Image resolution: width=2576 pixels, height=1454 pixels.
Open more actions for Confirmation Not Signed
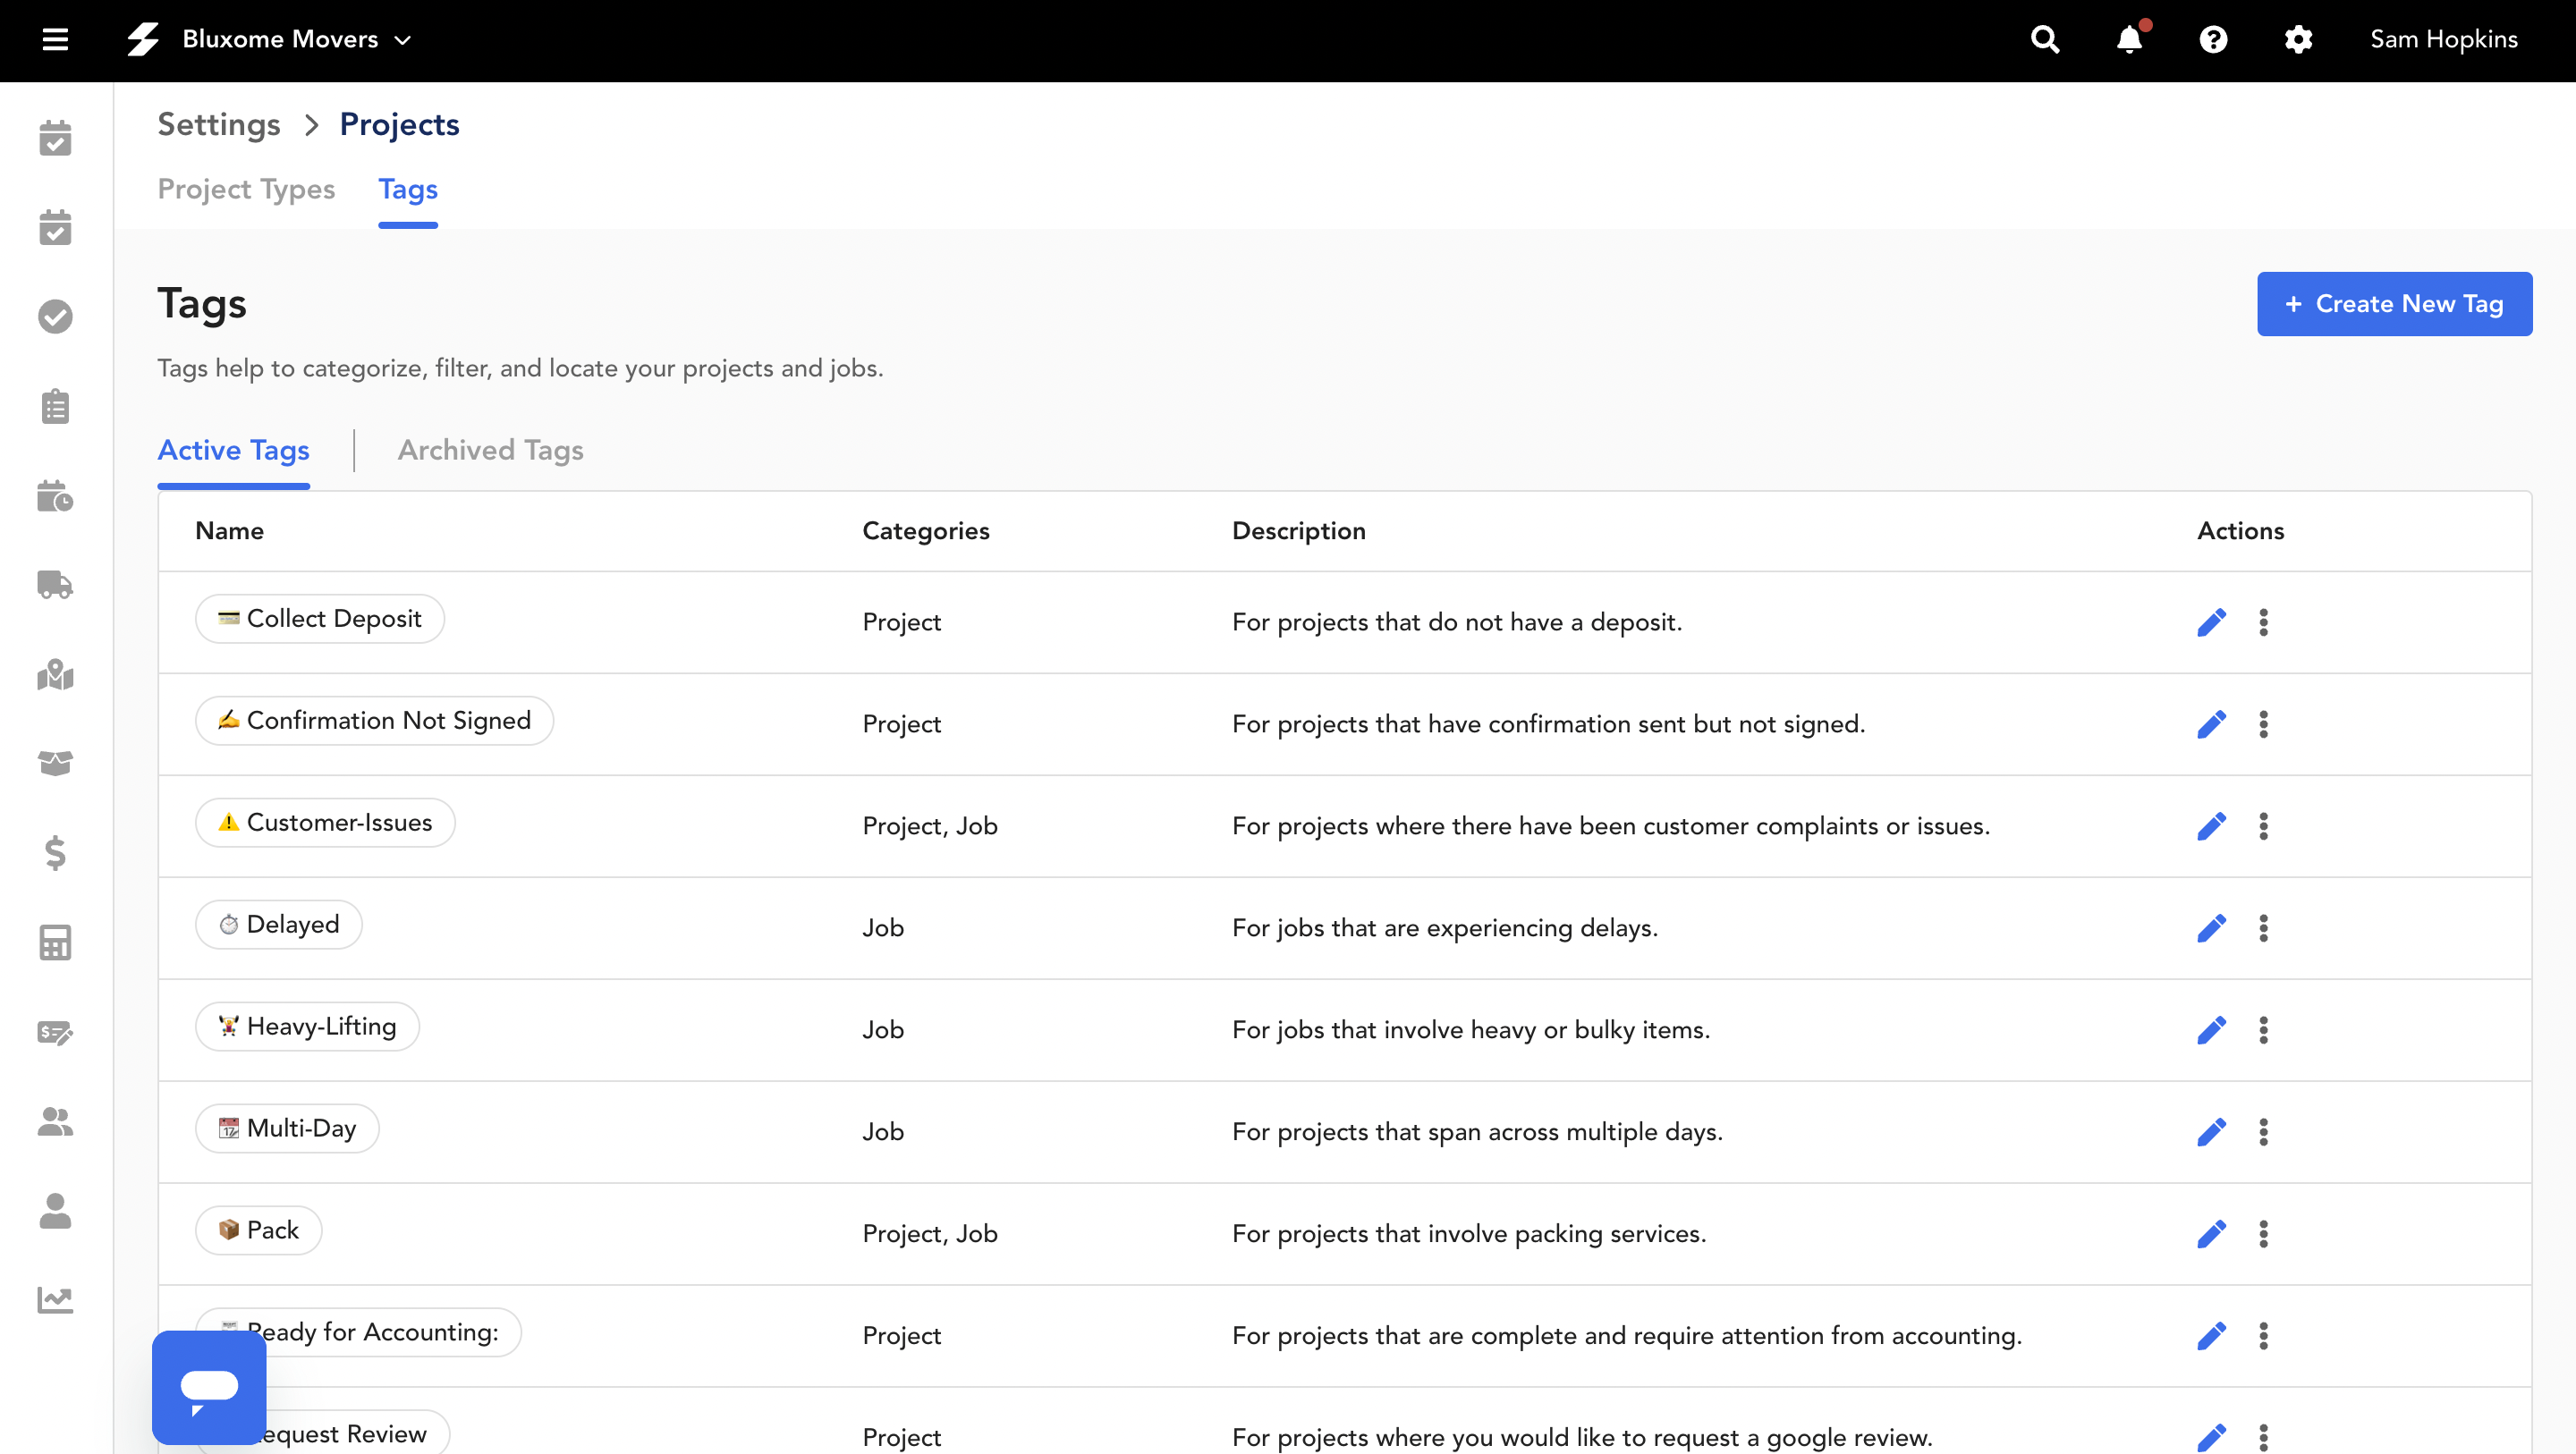click(2263, 724)
